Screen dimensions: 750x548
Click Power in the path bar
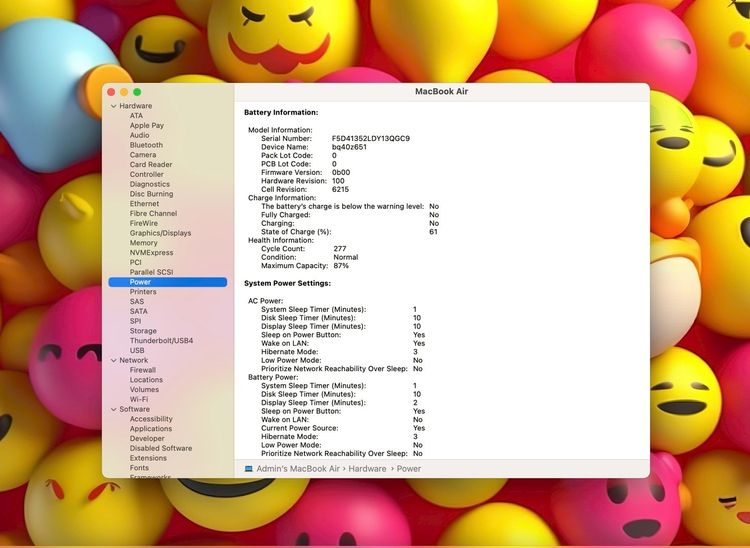pyautogui.click(x=409, y=469)
